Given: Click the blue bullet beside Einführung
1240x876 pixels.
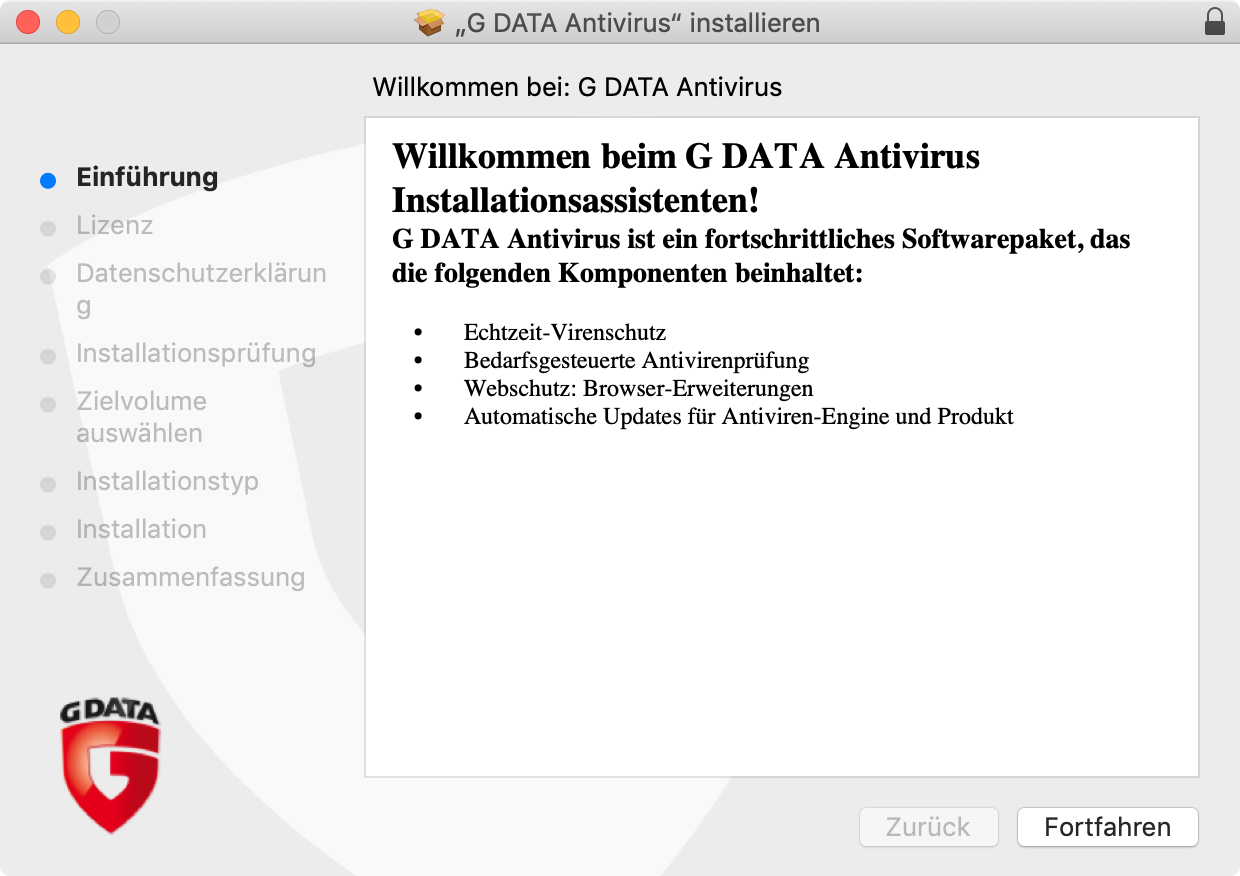Looking at the screenshot, I should coord(47,180).
